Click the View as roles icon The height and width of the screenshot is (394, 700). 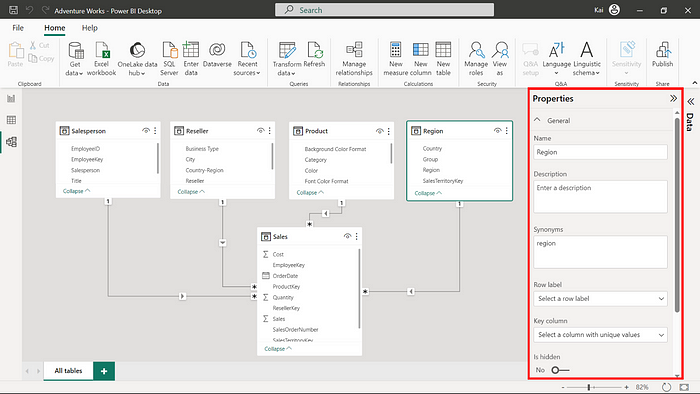500,50
